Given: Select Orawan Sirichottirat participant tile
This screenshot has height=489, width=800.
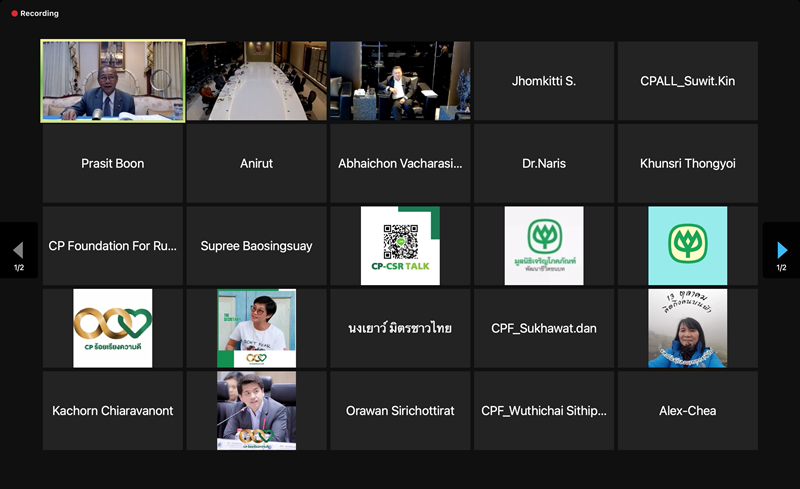Looking at the screenshot, I should click(x=400, y=410).
